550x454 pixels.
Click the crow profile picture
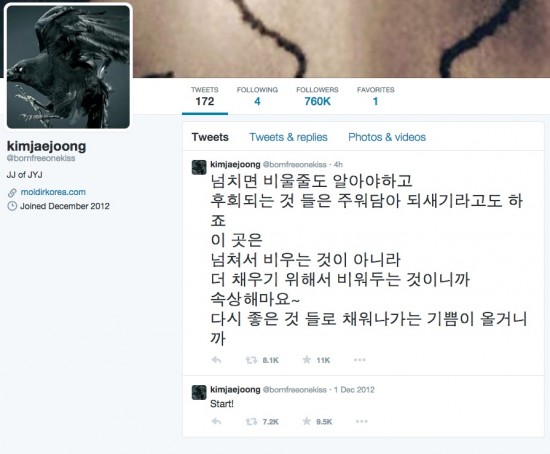point(68,67)
